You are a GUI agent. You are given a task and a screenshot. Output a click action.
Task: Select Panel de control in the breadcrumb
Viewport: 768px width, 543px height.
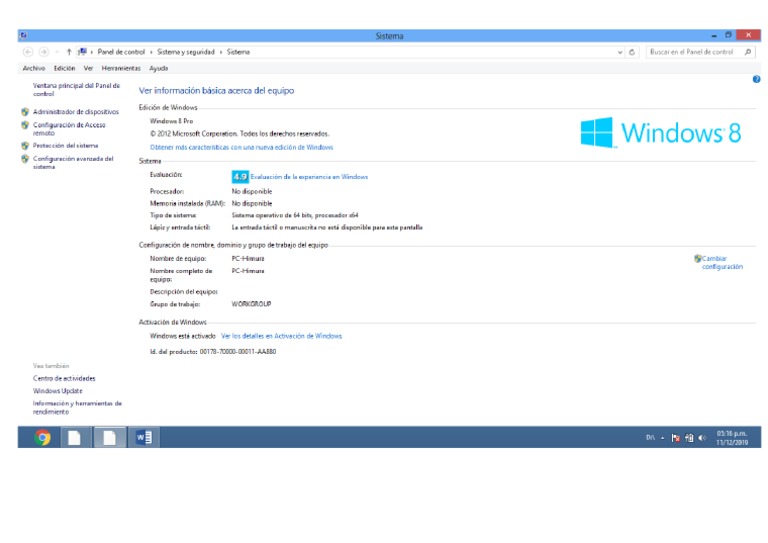click(121, 52)
